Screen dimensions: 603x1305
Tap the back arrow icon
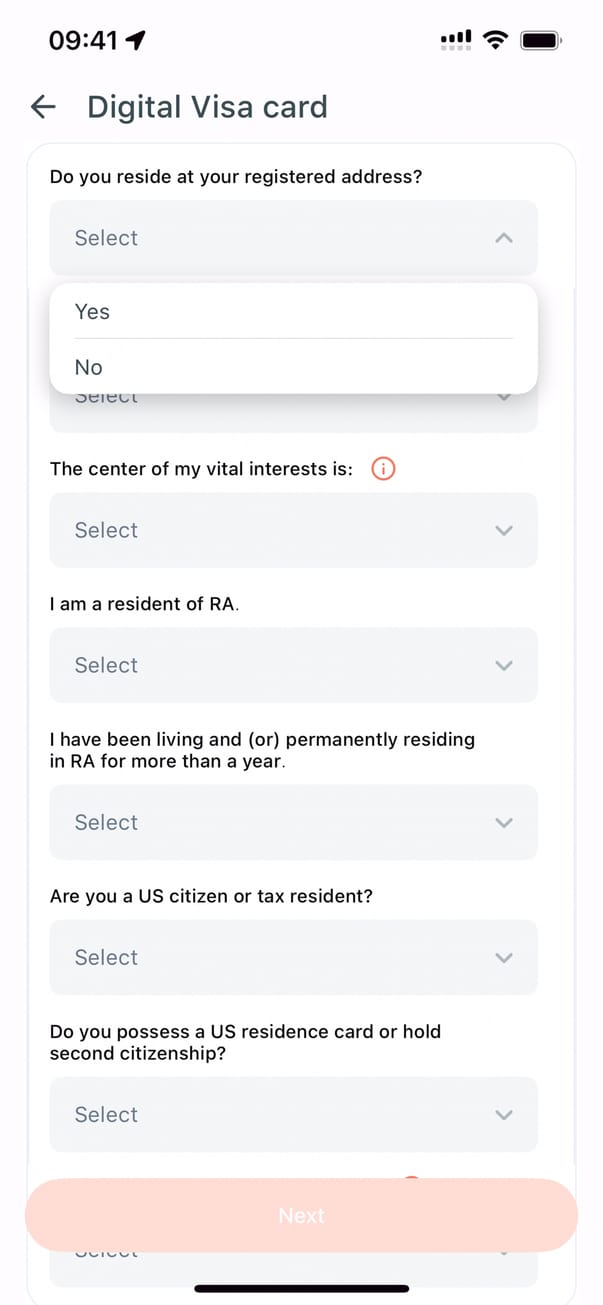click(43, 107)
